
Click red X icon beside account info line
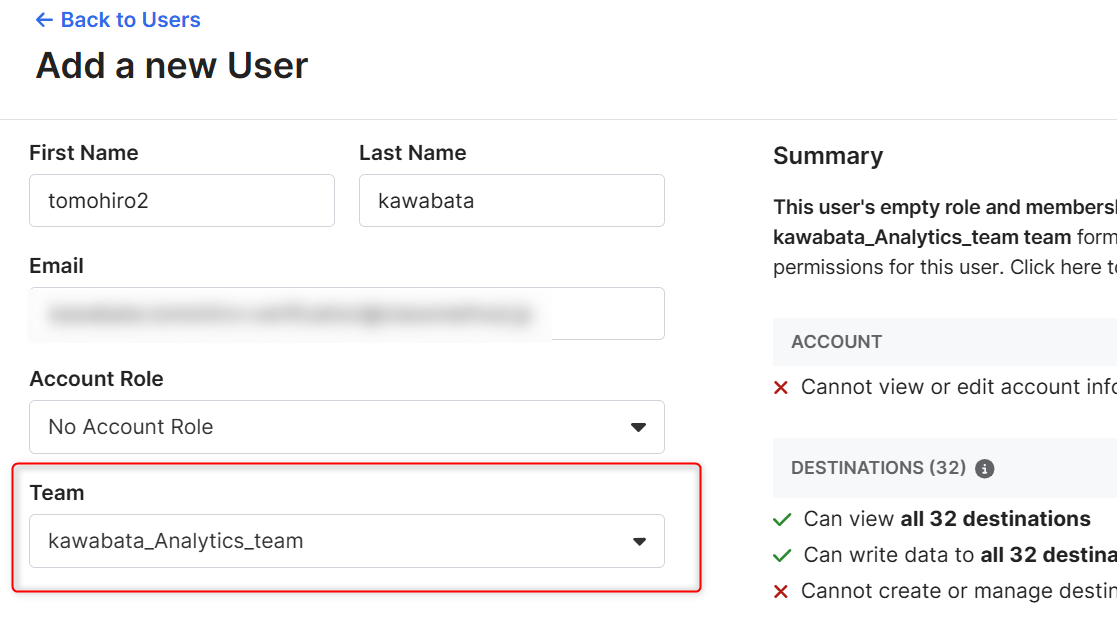click(781, 388)
